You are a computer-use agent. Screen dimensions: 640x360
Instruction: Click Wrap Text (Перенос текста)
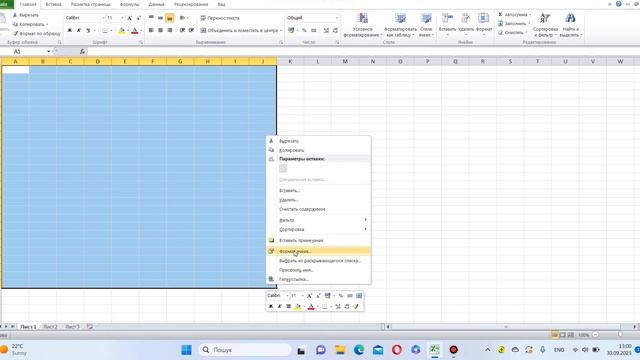pos(220,18)
